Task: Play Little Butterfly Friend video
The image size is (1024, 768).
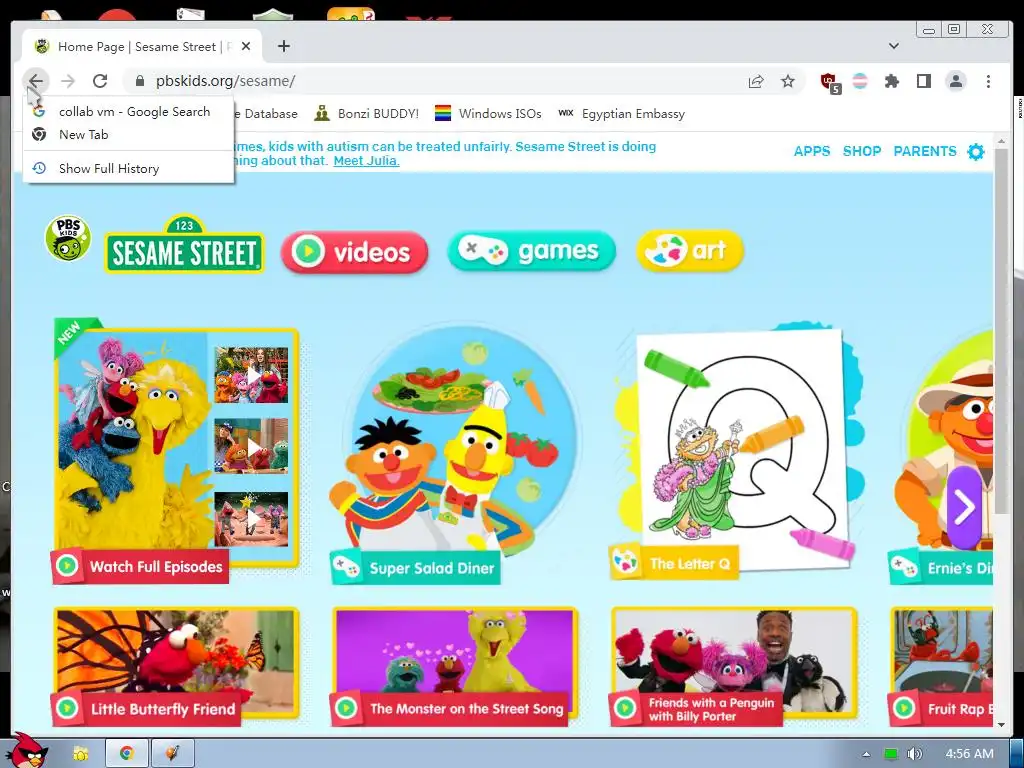Action: [176, 665]
